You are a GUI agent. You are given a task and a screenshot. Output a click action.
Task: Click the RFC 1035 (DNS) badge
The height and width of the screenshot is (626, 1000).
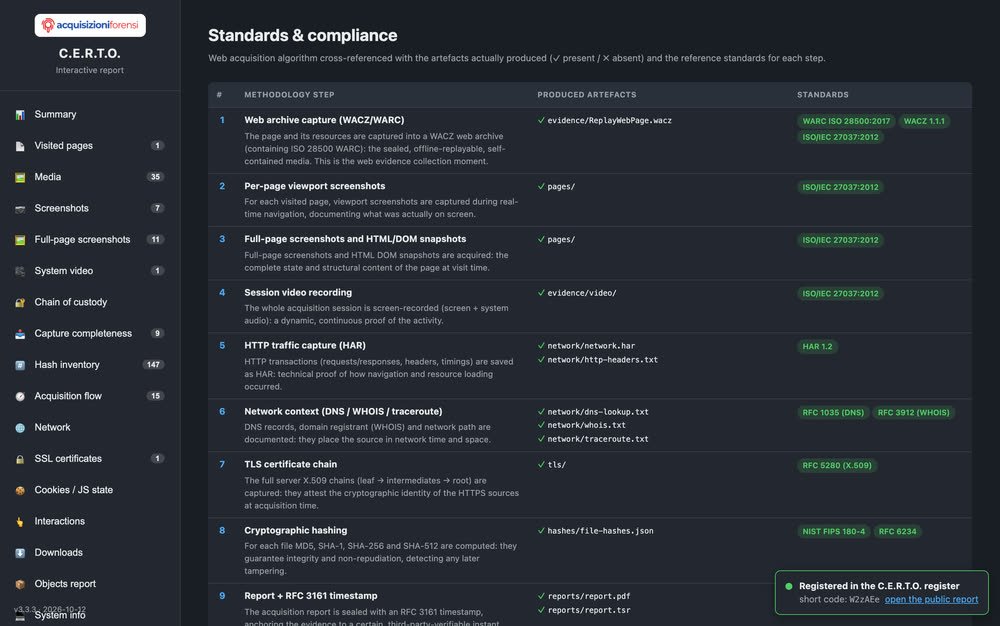pos(833,412)
